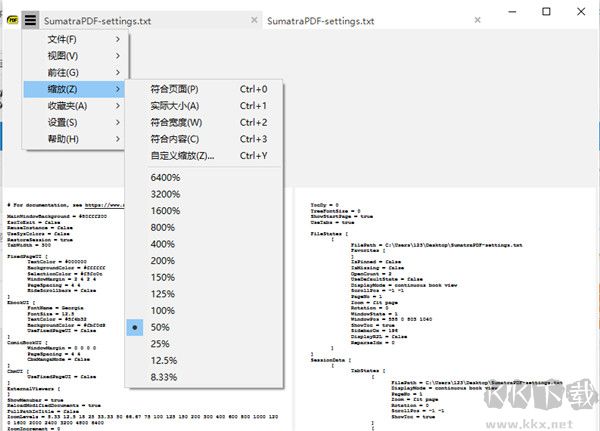Expand submenu arrow next to 文件(F)
Screen dimensions: 600x431
[x=118, y=39]
